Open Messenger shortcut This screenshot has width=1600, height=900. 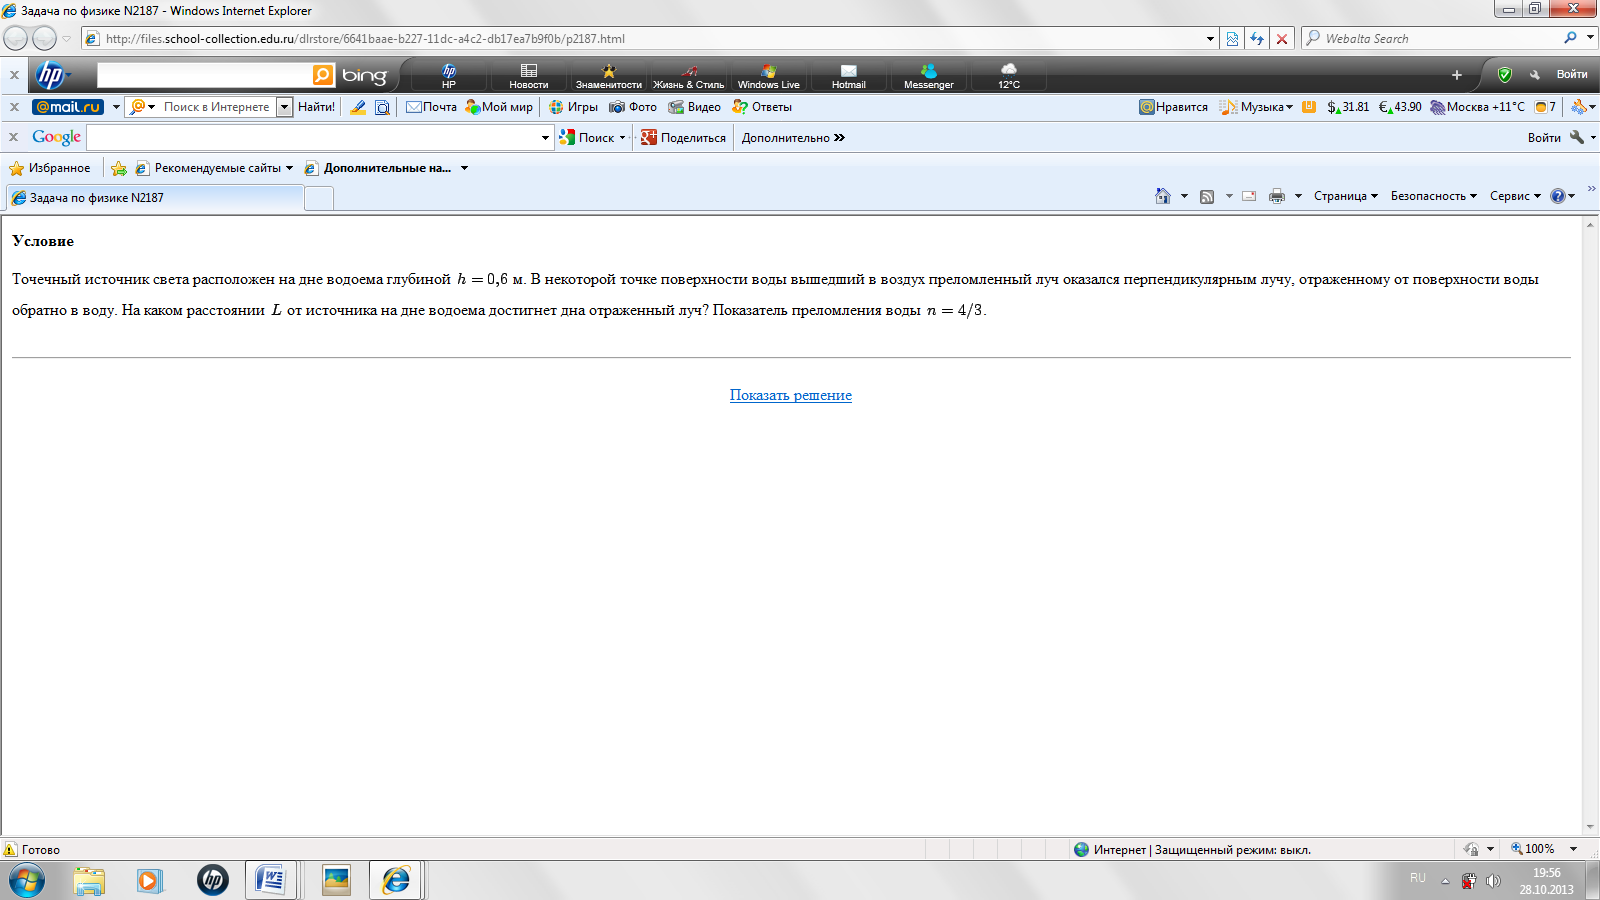pyautogui.click(x=929, y=75)
